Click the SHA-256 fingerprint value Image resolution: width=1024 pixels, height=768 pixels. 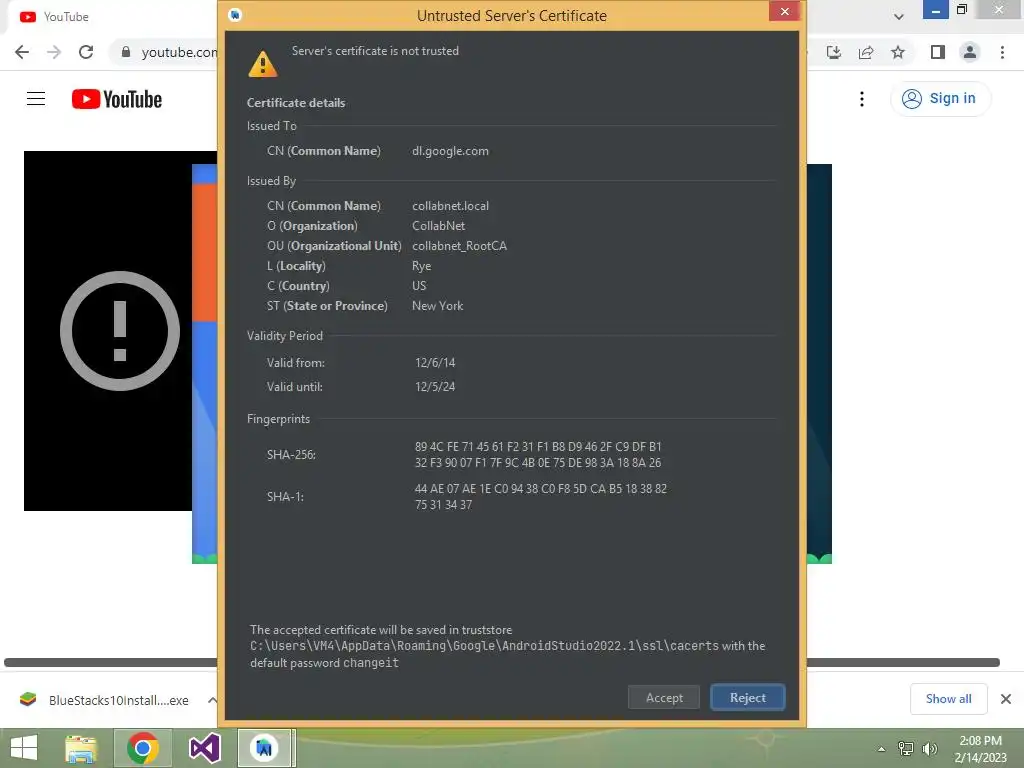[x=538, y=455]
